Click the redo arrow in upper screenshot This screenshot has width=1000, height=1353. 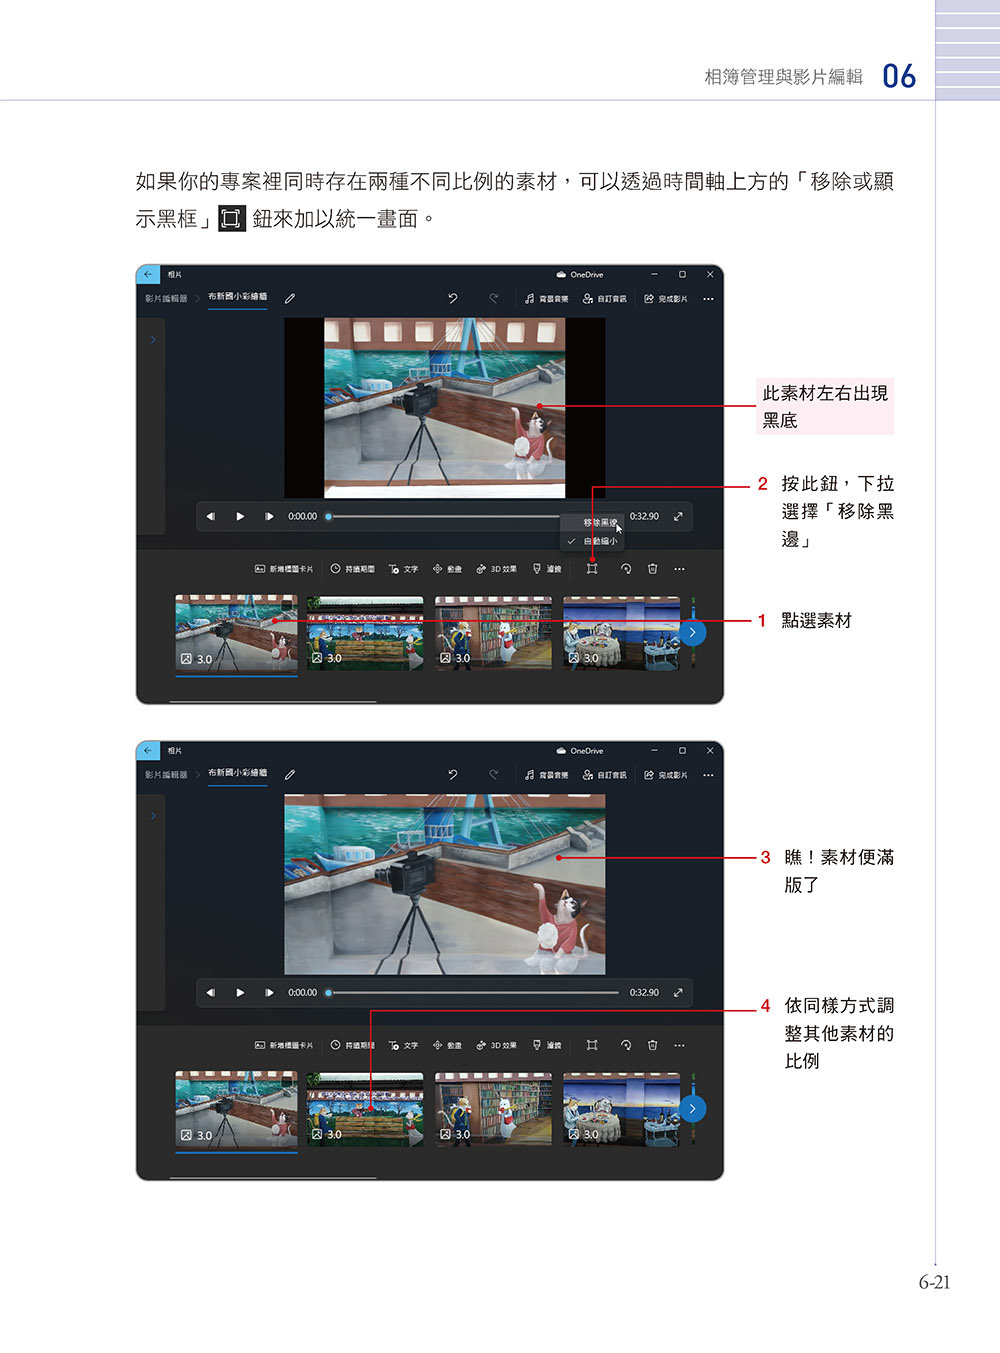click(493, 298)
